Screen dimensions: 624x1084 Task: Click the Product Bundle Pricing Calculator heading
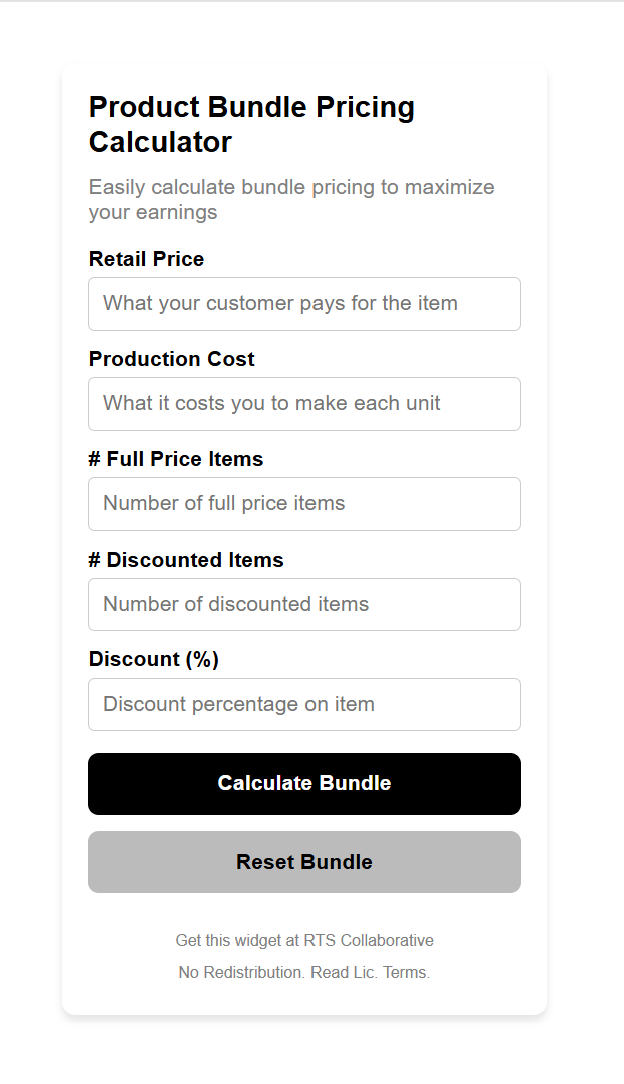[252, 108]
